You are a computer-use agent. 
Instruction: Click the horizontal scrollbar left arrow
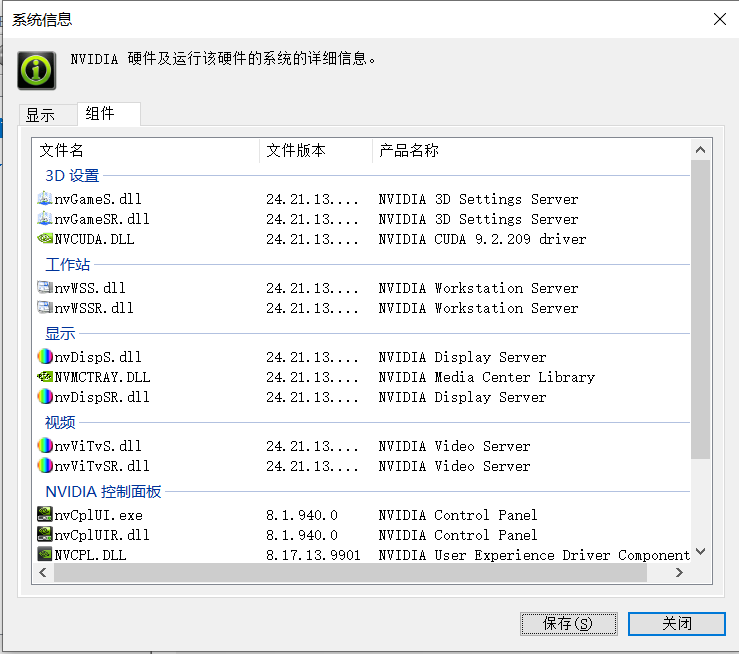[x=43, y=572]
